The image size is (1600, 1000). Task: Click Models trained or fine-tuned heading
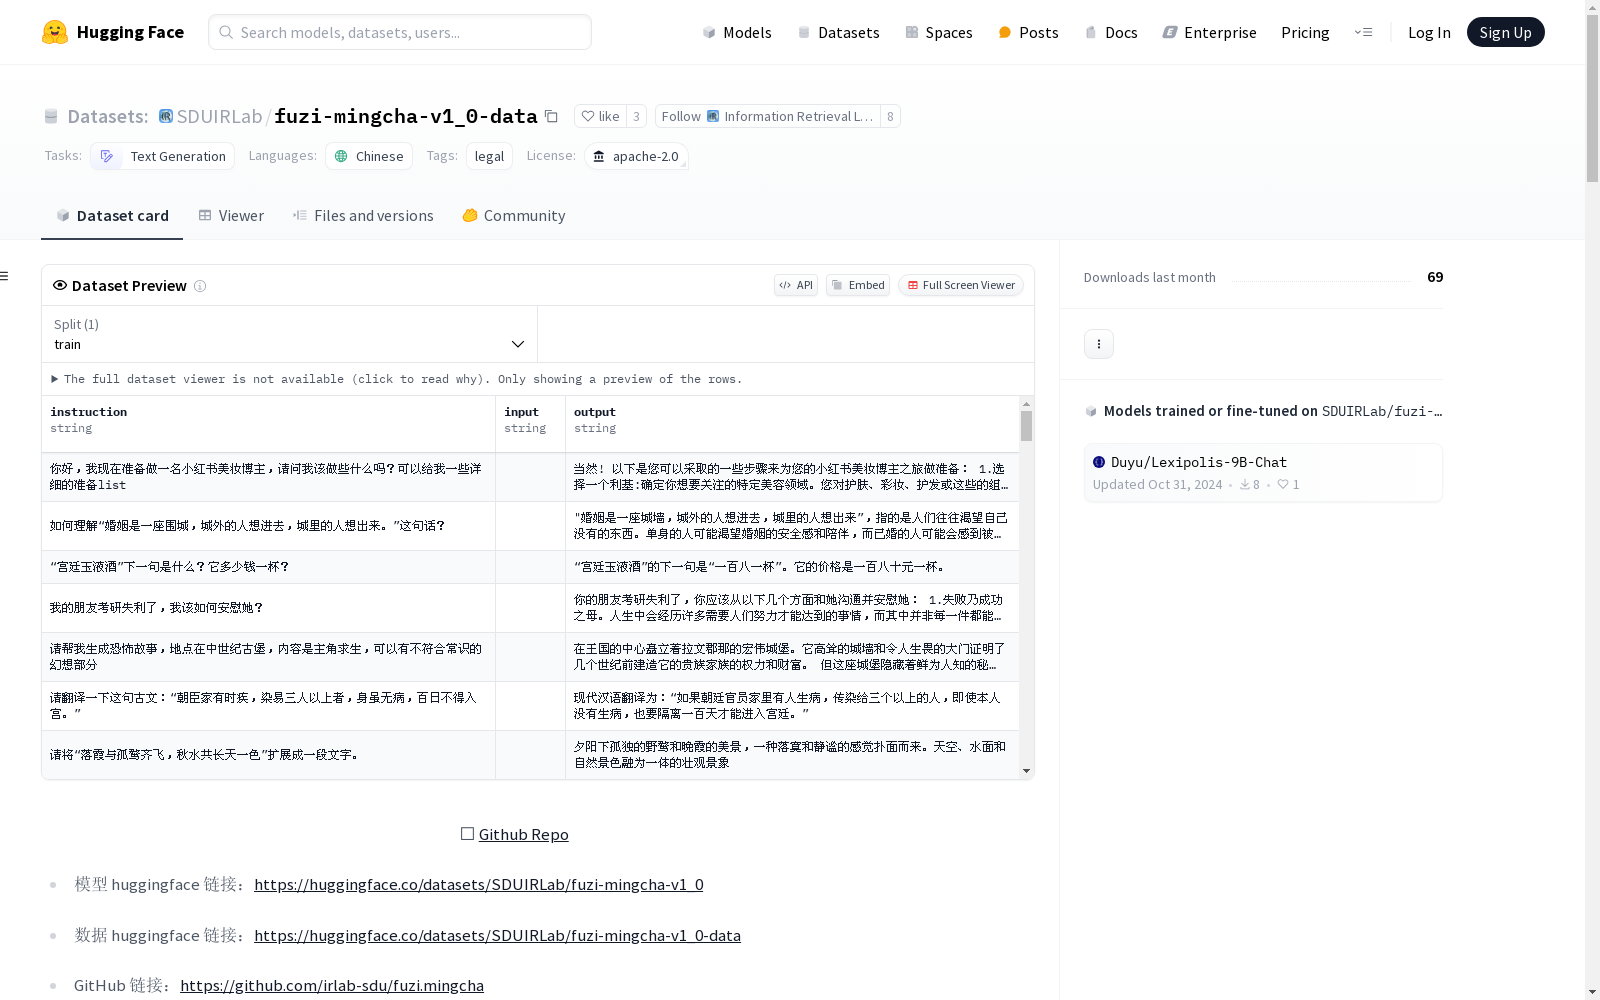pyautogui.click(x=1263, y=411)
